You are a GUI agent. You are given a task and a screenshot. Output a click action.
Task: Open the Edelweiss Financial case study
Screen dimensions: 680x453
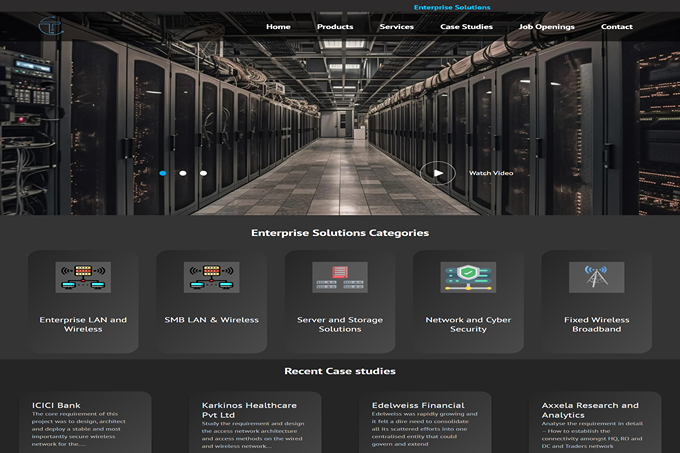pos(425,422)
